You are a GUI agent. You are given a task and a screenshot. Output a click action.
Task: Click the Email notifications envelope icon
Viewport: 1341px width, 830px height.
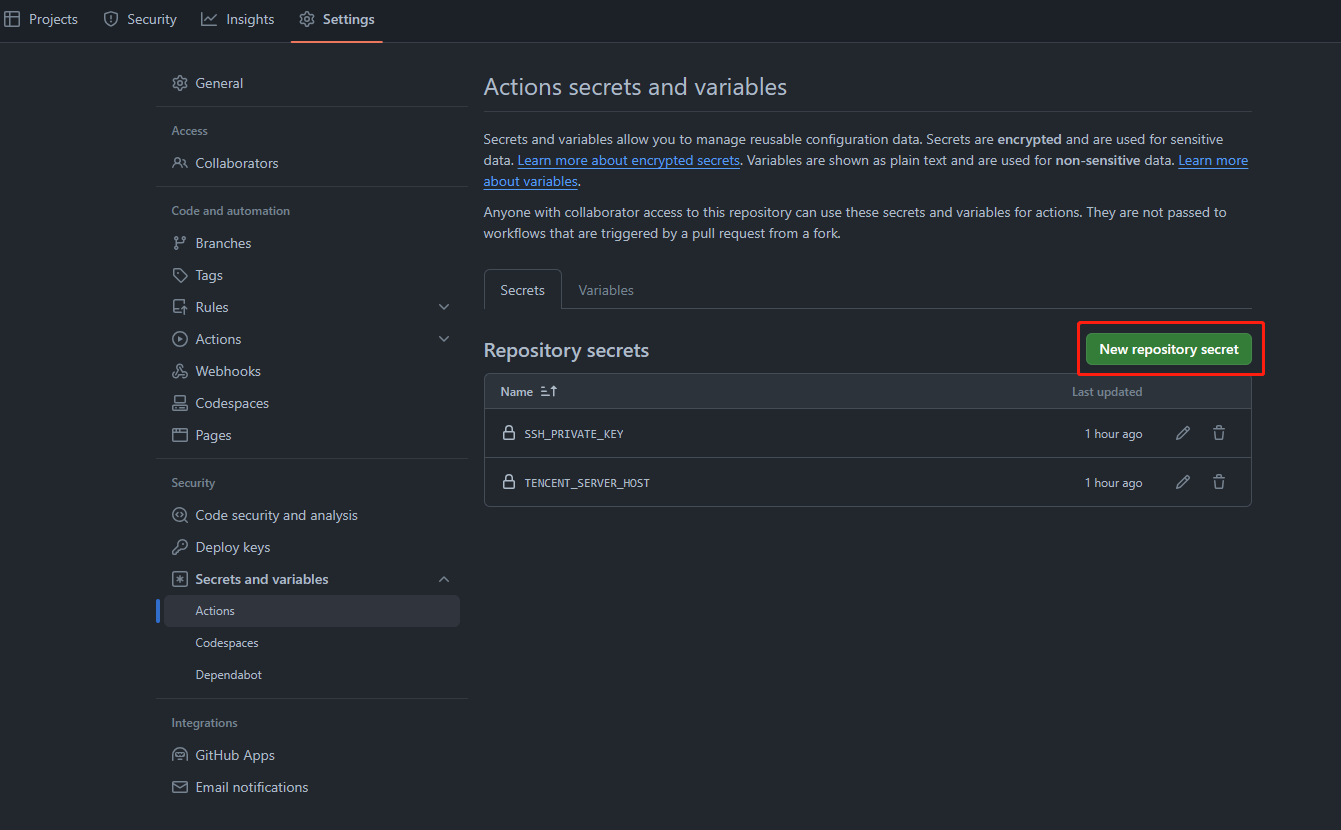180,787
